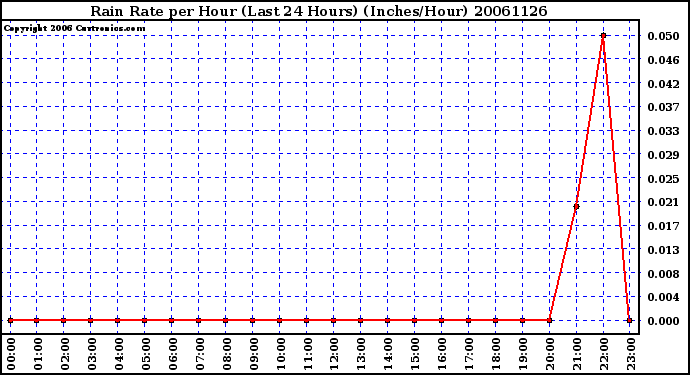Click the 0.033 y-axis label
The width and height of the screenshot is (690, 375).
[663, 131]
